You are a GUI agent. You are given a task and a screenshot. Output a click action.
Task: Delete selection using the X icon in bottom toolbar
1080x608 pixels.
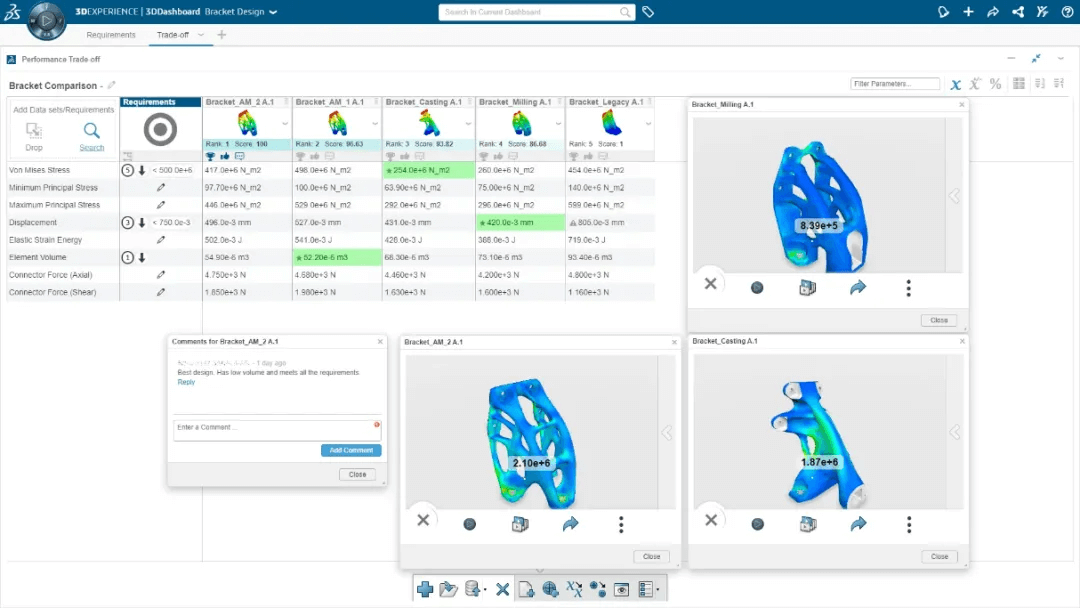point(503,589)
